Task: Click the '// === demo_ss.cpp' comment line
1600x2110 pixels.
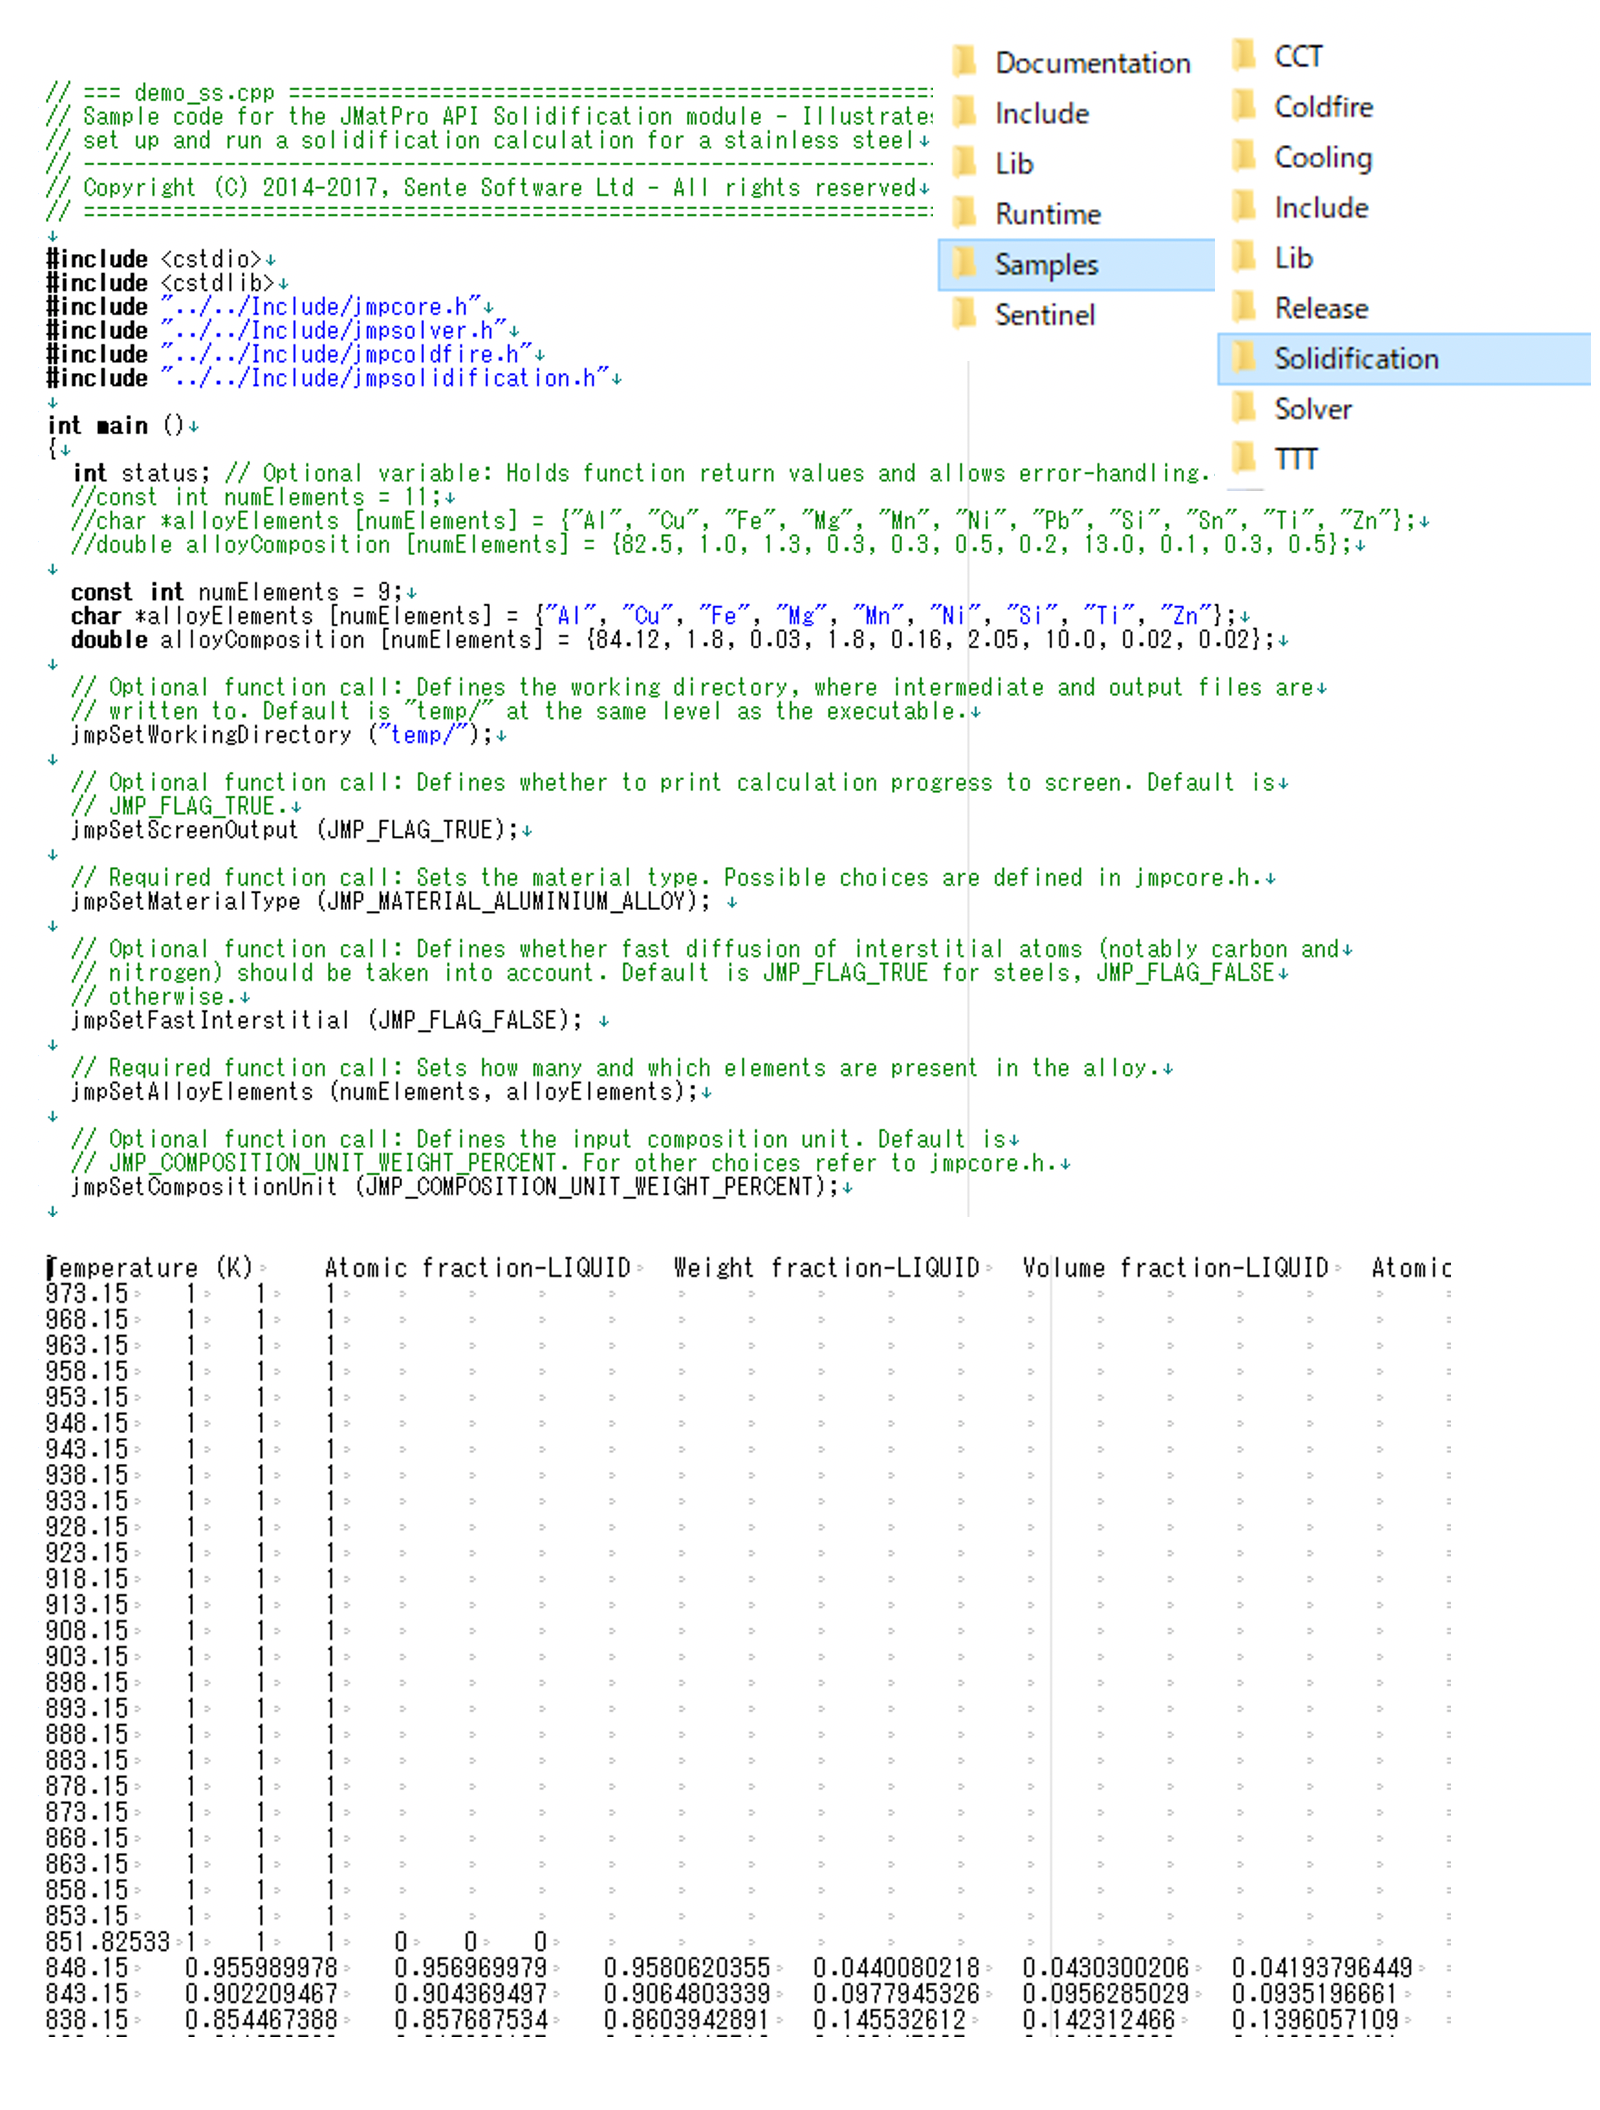Action: (x=489, y=93)
